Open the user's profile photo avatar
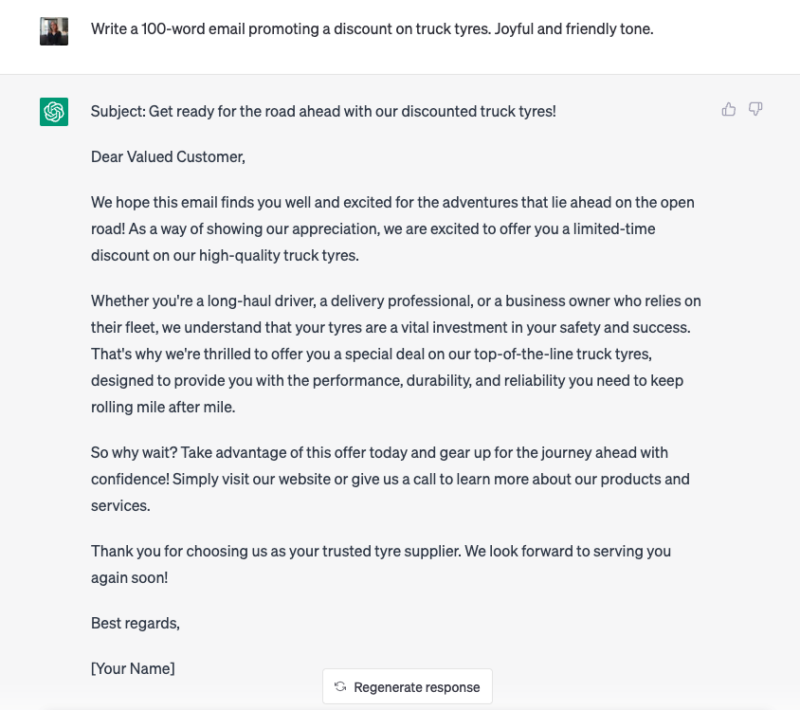 coord(54,31)
